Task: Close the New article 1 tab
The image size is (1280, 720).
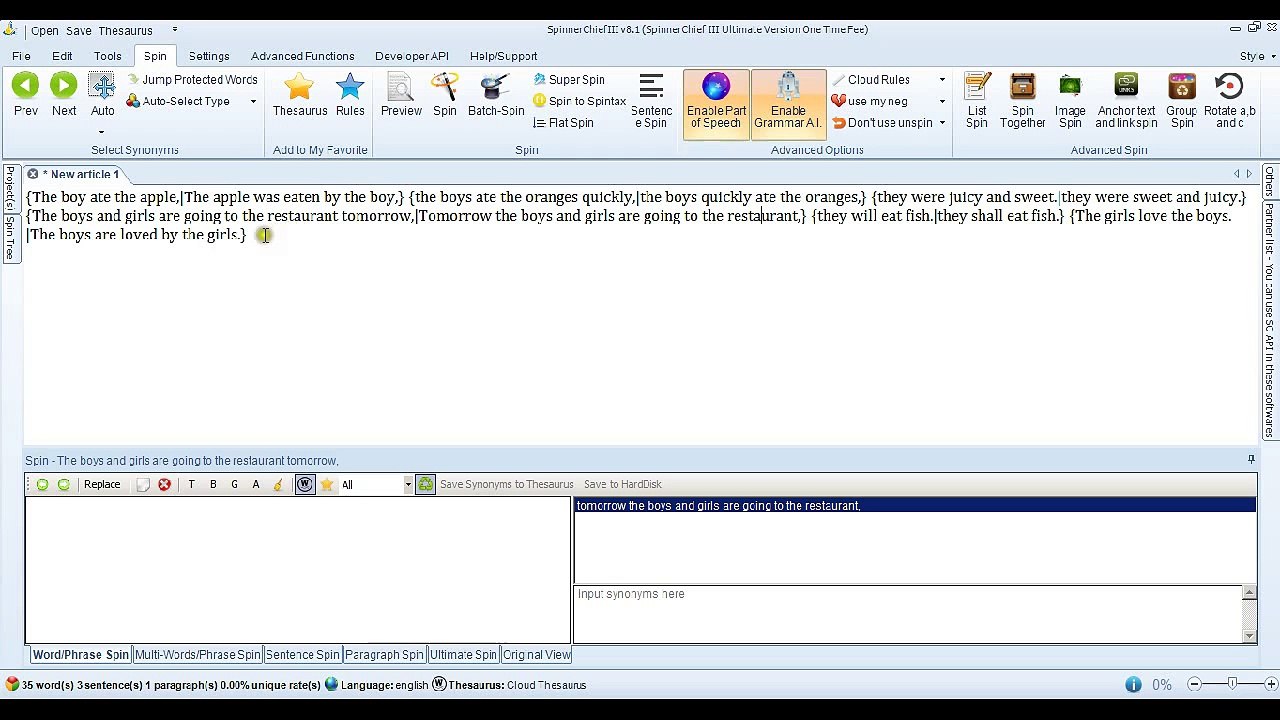Action: coord(33,174)
